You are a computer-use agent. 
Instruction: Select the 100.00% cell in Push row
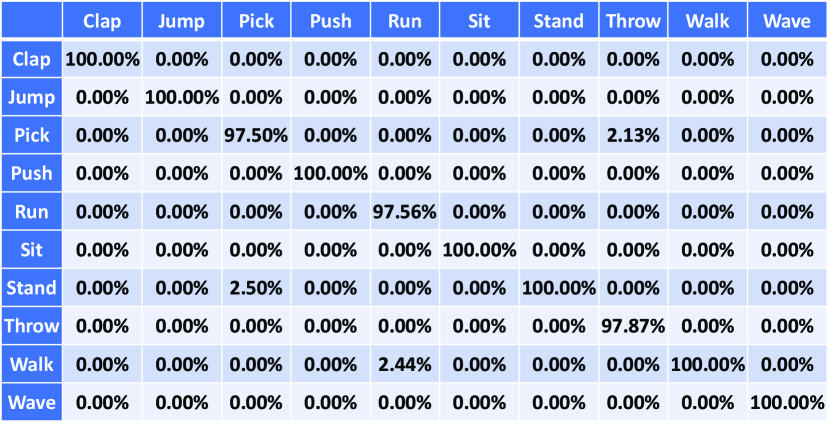330,174
